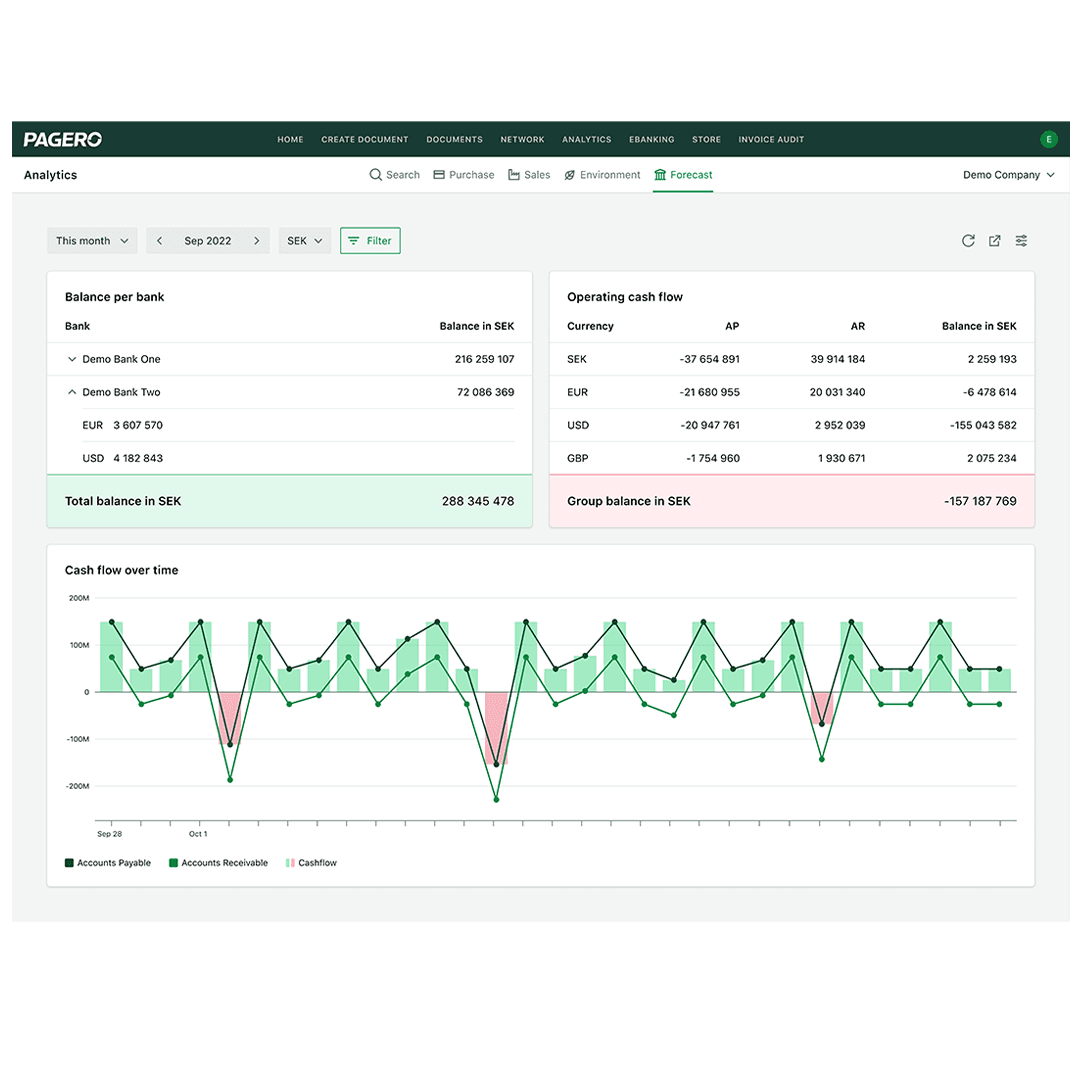The height and width of the screenshot is (1080, 1080).
Task: Open user avatar E menu
Action: coord(1048,139)
